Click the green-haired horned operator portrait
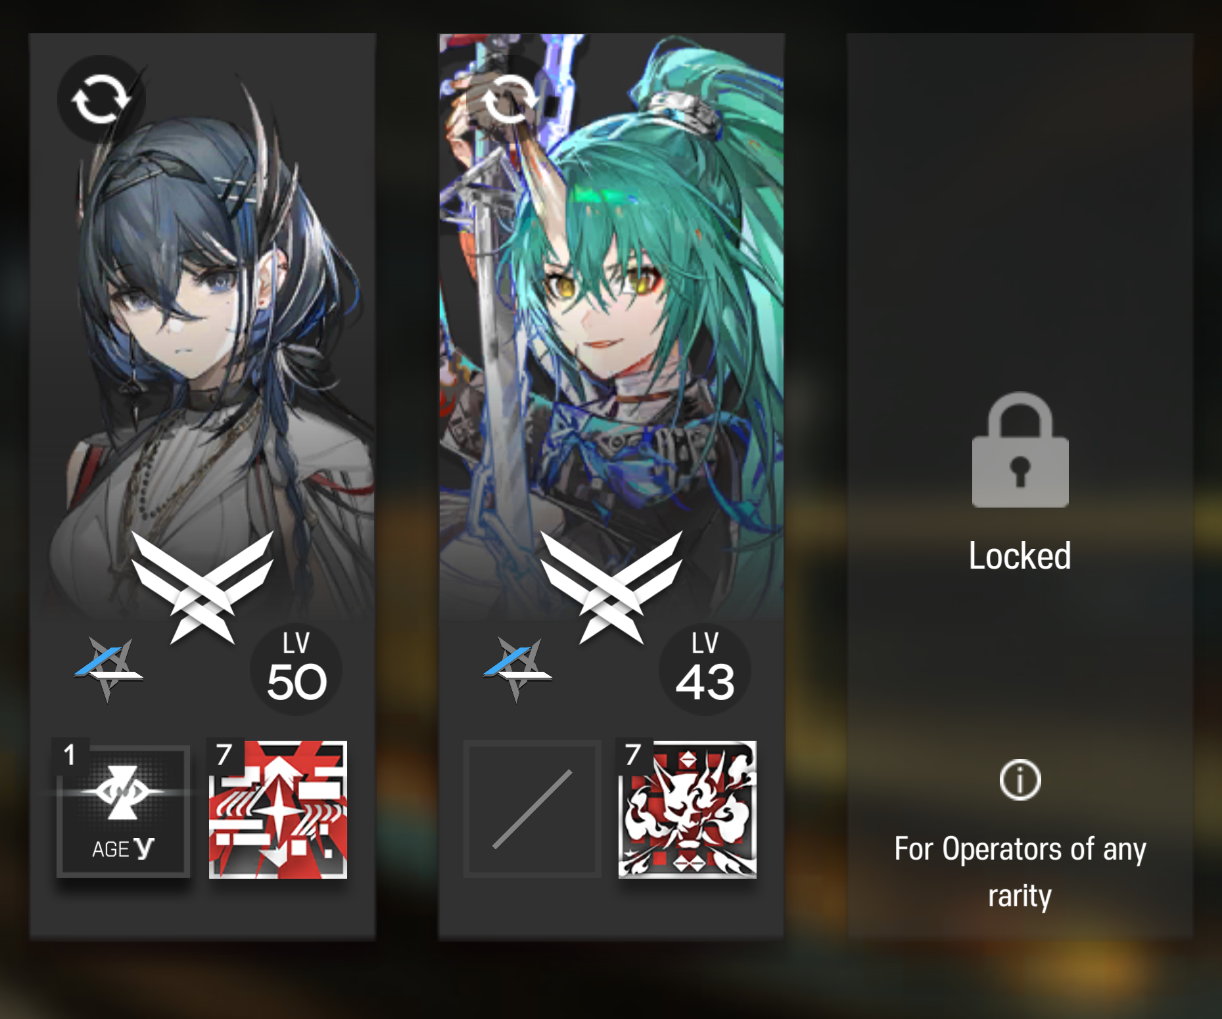Image resolution: width=1222 pixels, height=1019 pixels. click(x=611, y=330)
